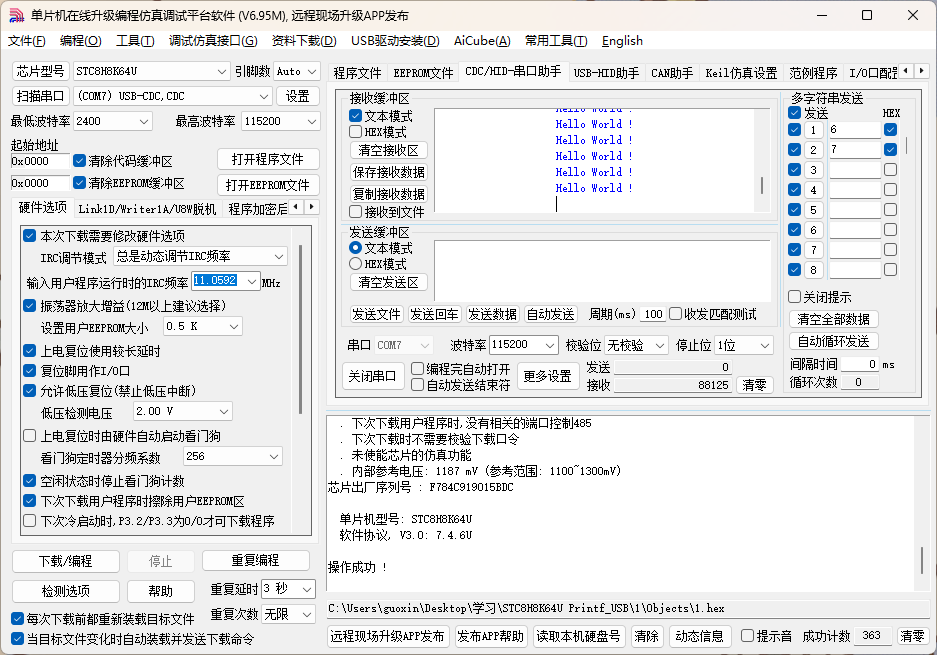Expand the 最低波特率 2400 dropdown
This screenshot has height=655, width=937.
[x=144, y=121]
